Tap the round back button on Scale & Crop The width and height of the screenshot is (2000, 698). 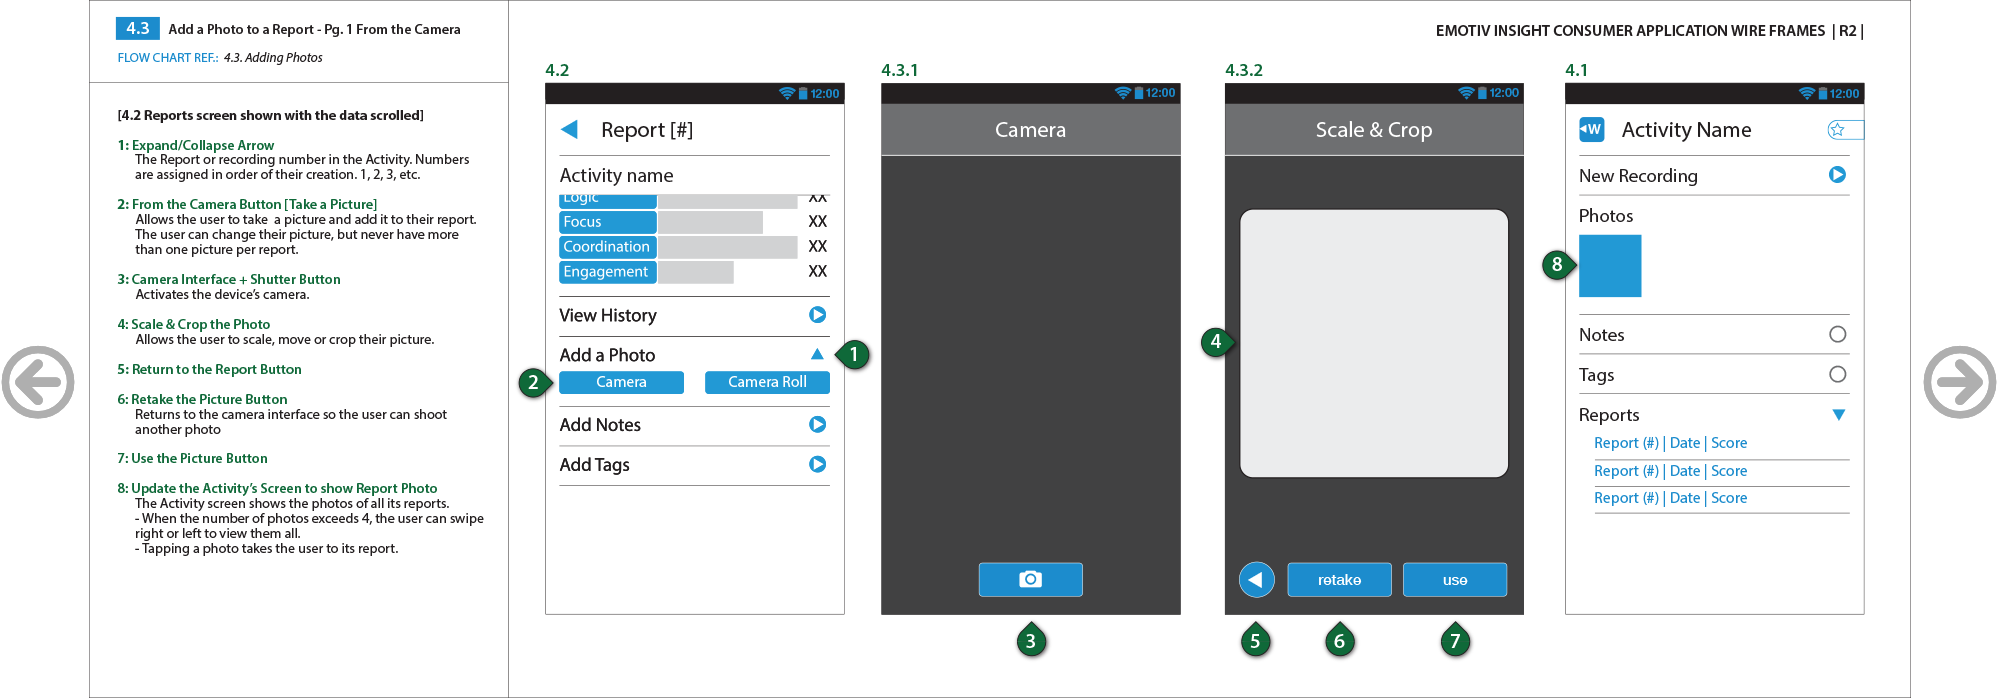click(1256, 580)
